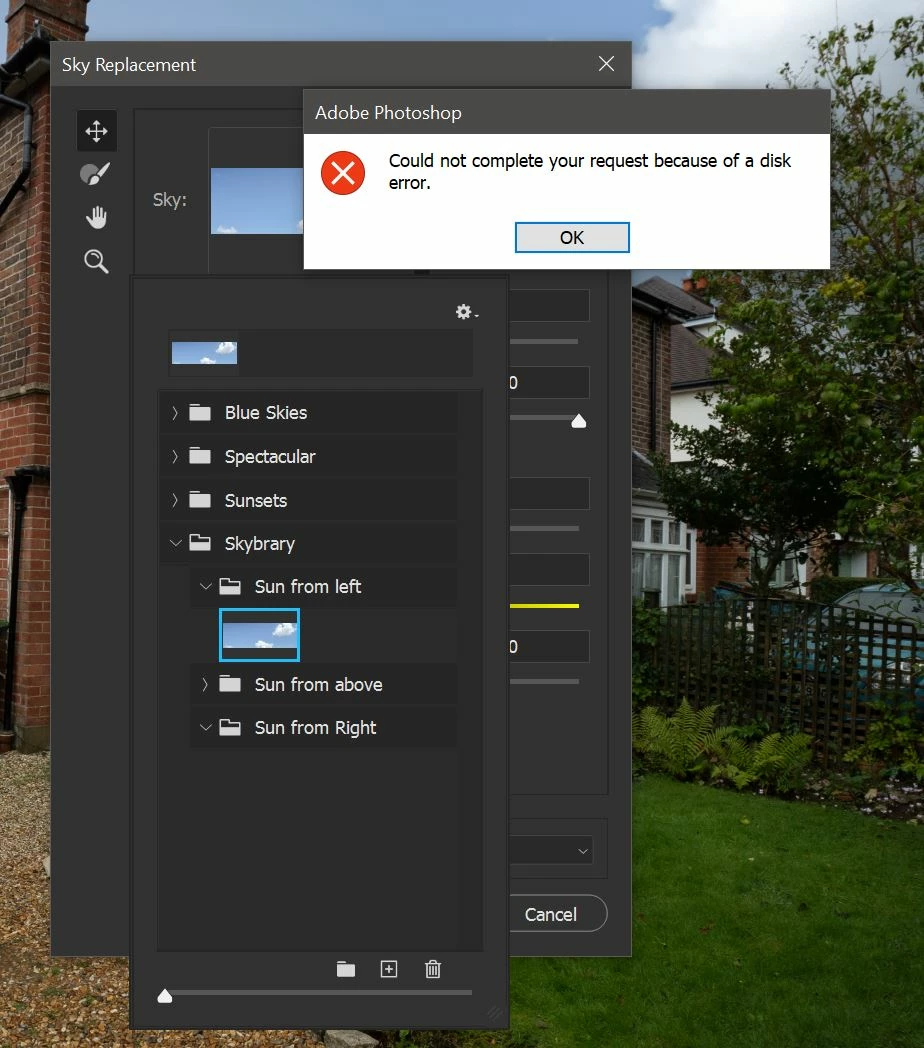
Task: Click the Blue Skies label
Action: pyautogui.click(x=266, y=413)
